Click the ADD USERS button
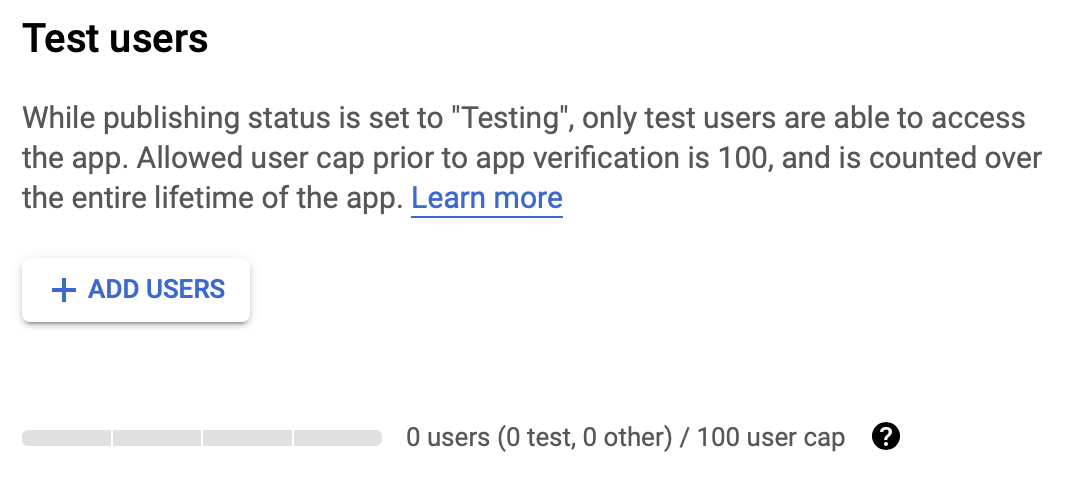1084x490 pixels. pyautogui.click(x=136, y=290)
